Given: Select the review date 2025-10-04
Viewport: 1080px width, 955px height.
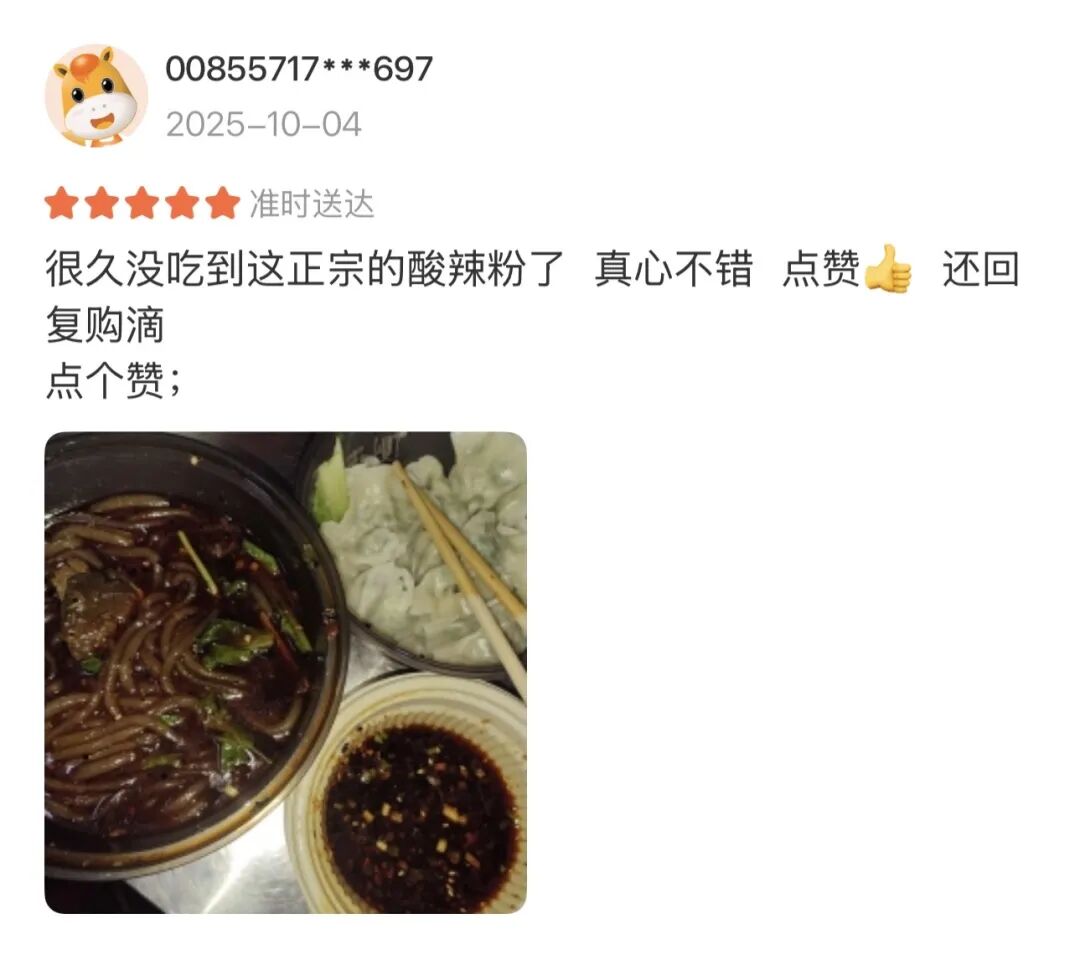Looking at the screenshot, I should (x=263, y=125).
